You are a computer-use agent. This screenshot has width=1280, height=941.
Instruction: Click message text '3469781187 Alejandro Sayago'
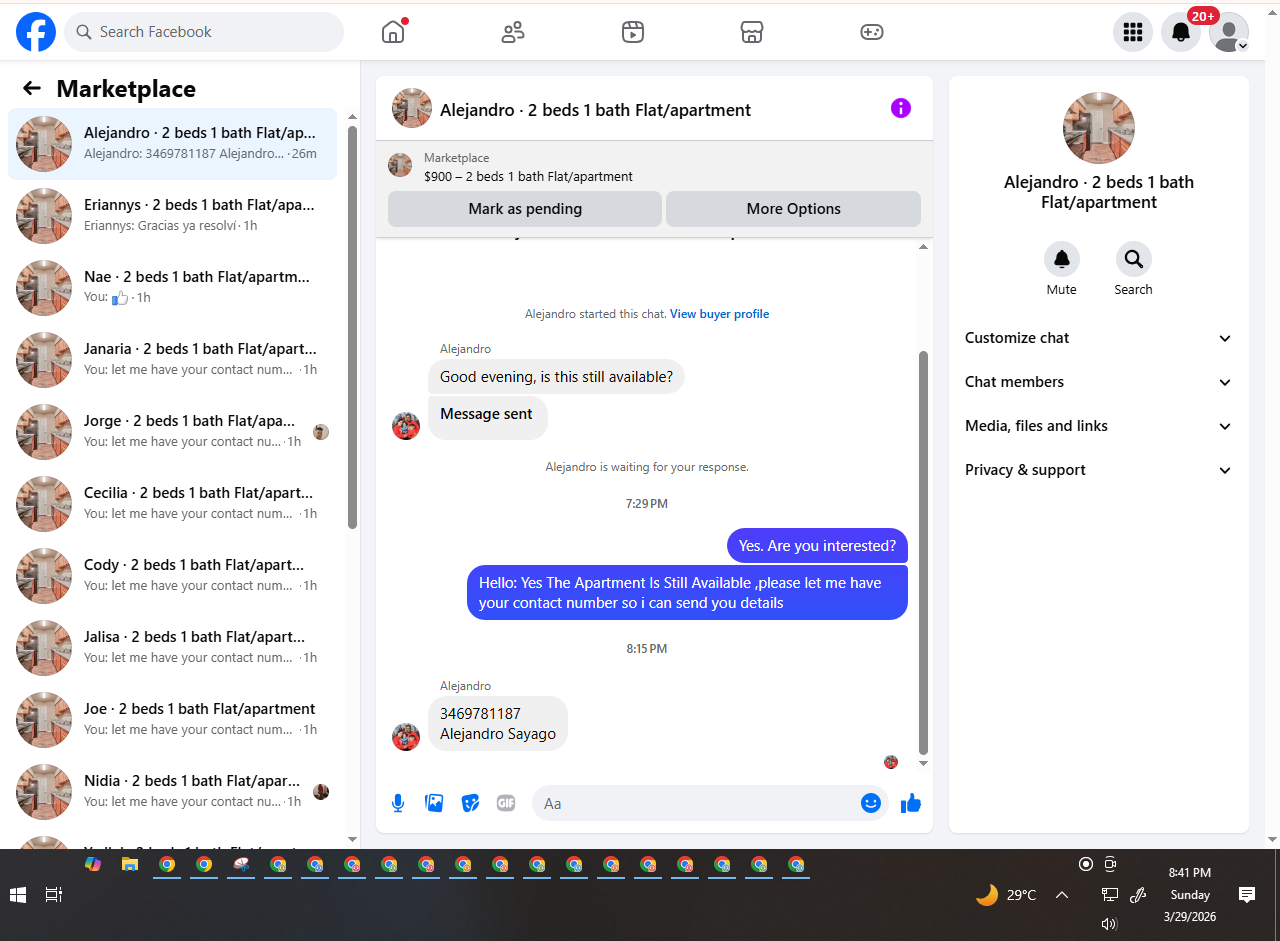(498, 724)
